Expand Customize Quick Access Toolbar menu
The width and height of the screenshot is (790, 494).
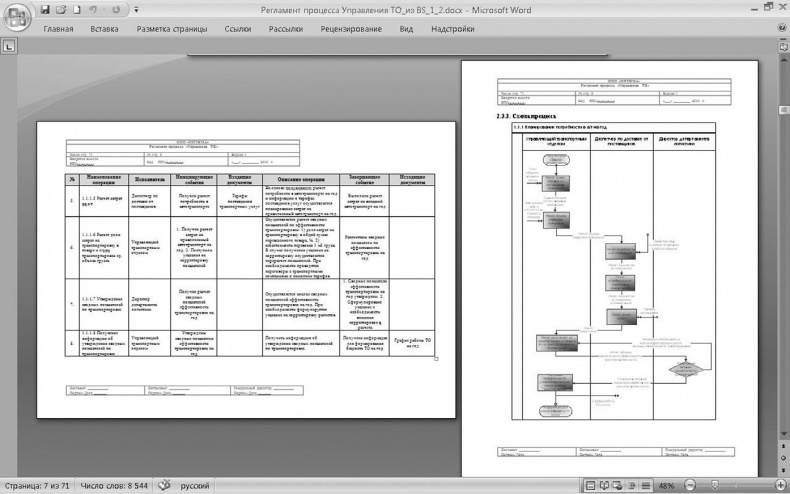click(134, 9)
